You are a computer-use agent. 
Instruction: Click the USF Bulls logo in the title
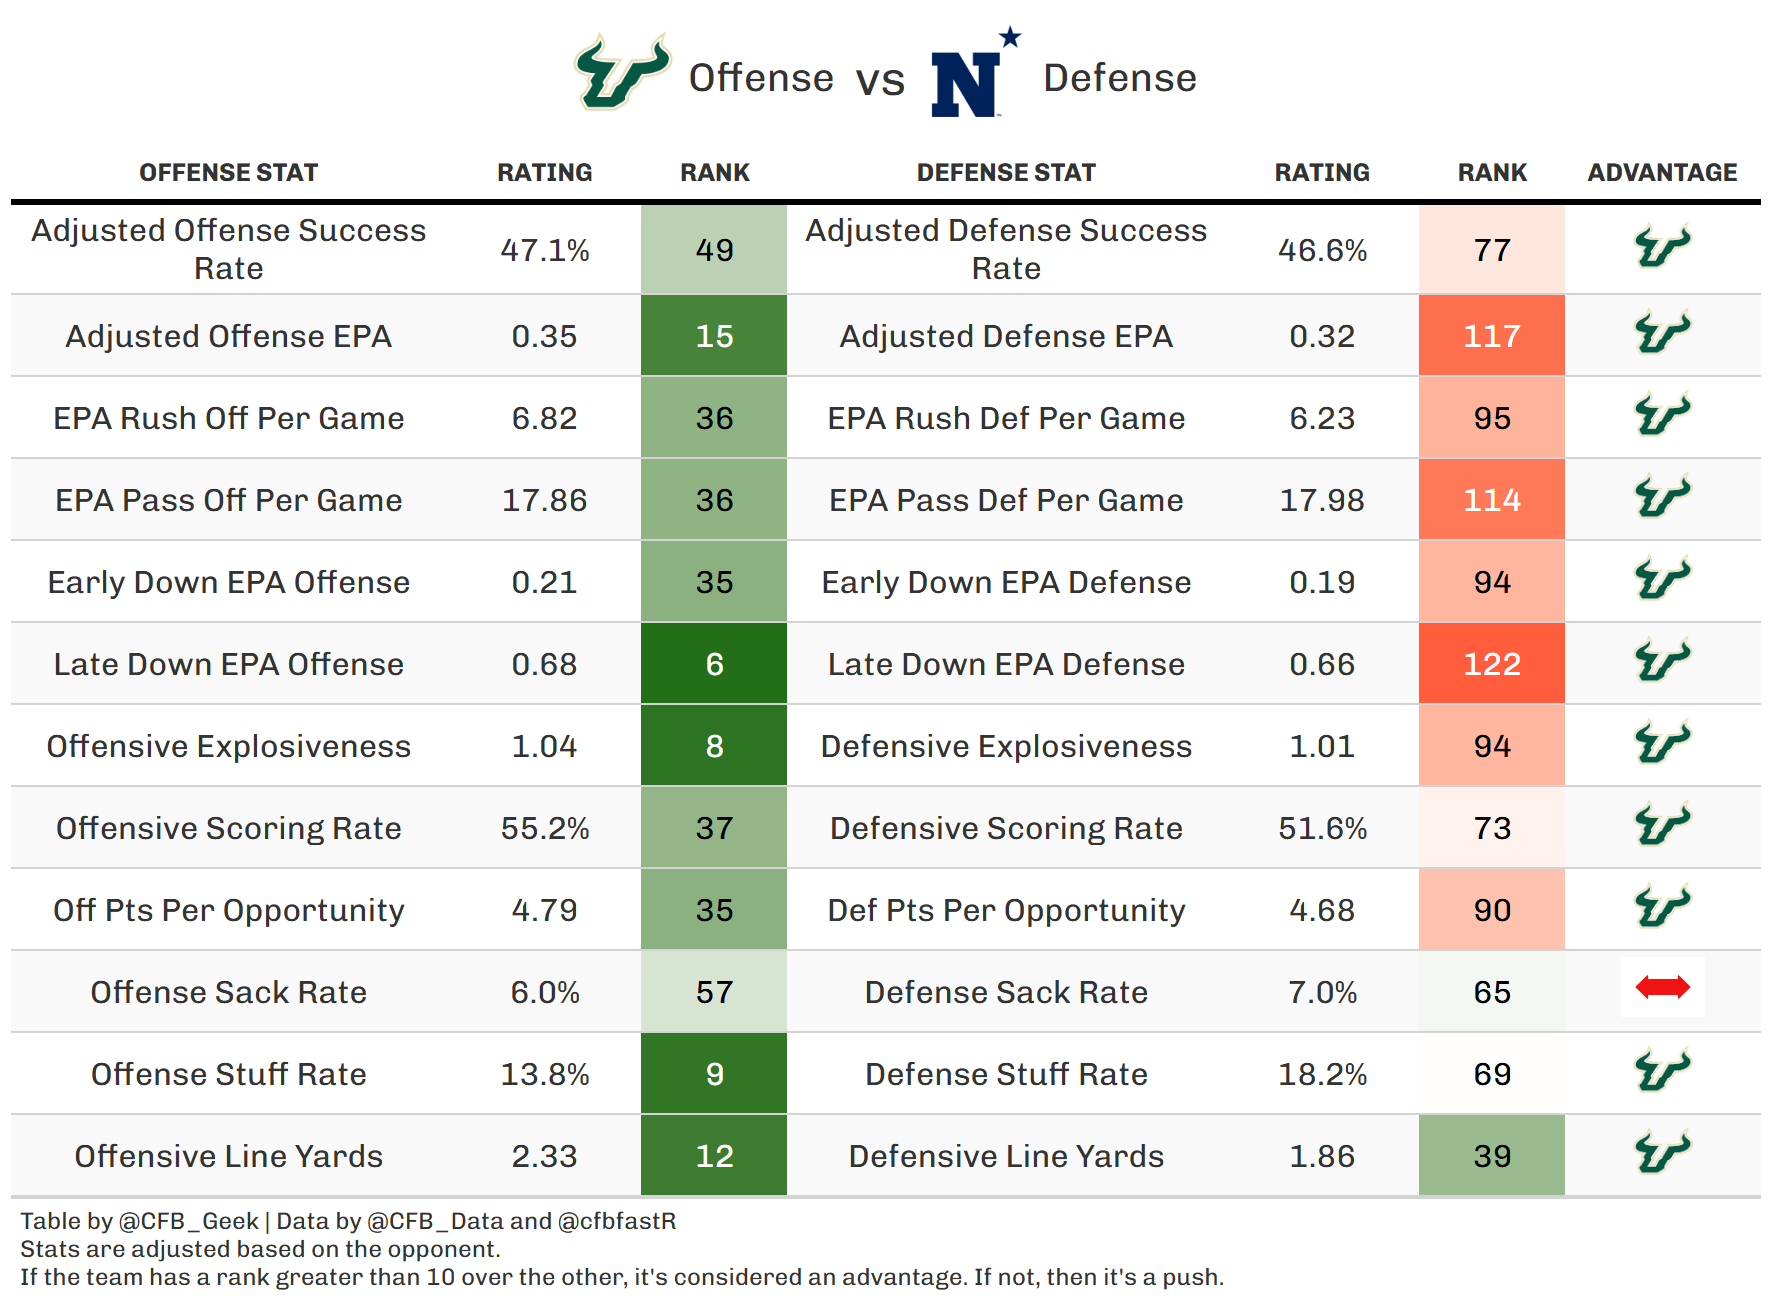click(x=621, y=72)
